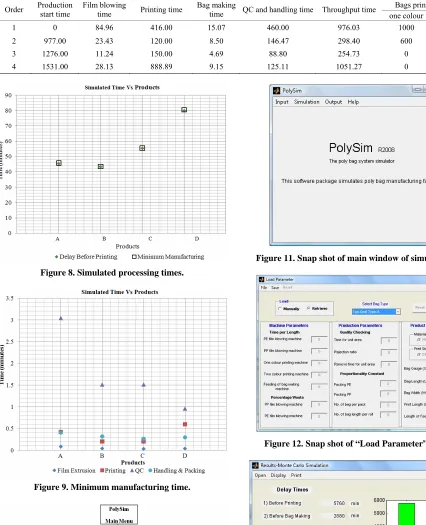426x525 pixels.
Task: Click the Packing PP constant field
Action: point(388,394)
